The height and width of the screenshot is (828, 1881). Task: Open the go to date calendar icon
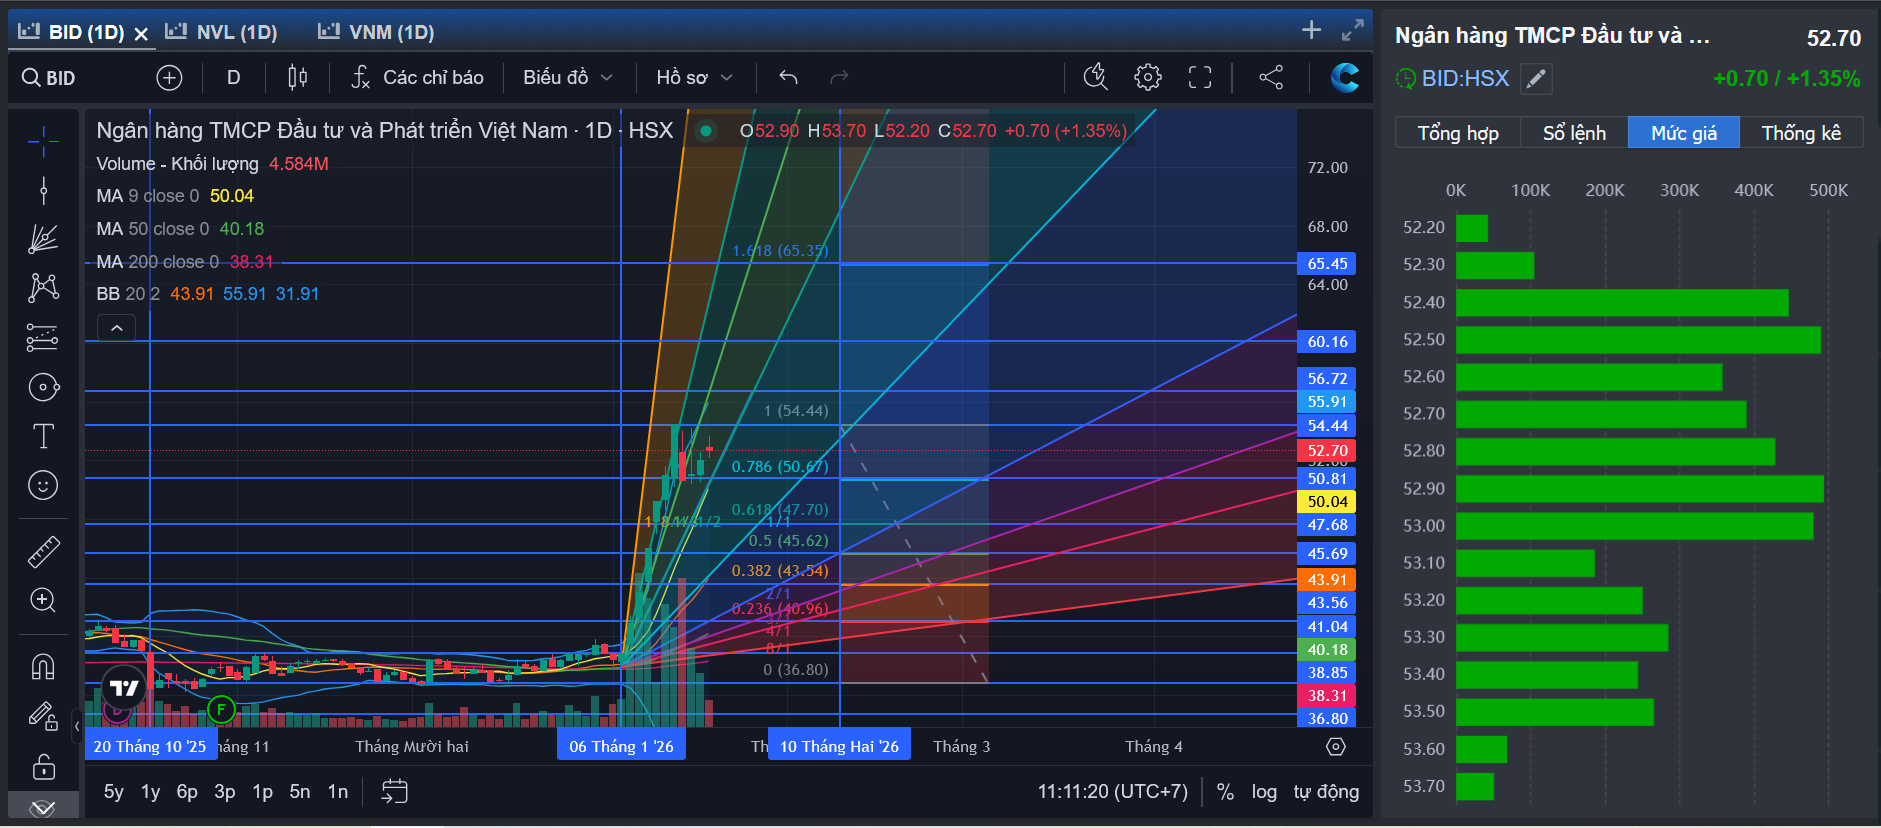coord(395,792)
